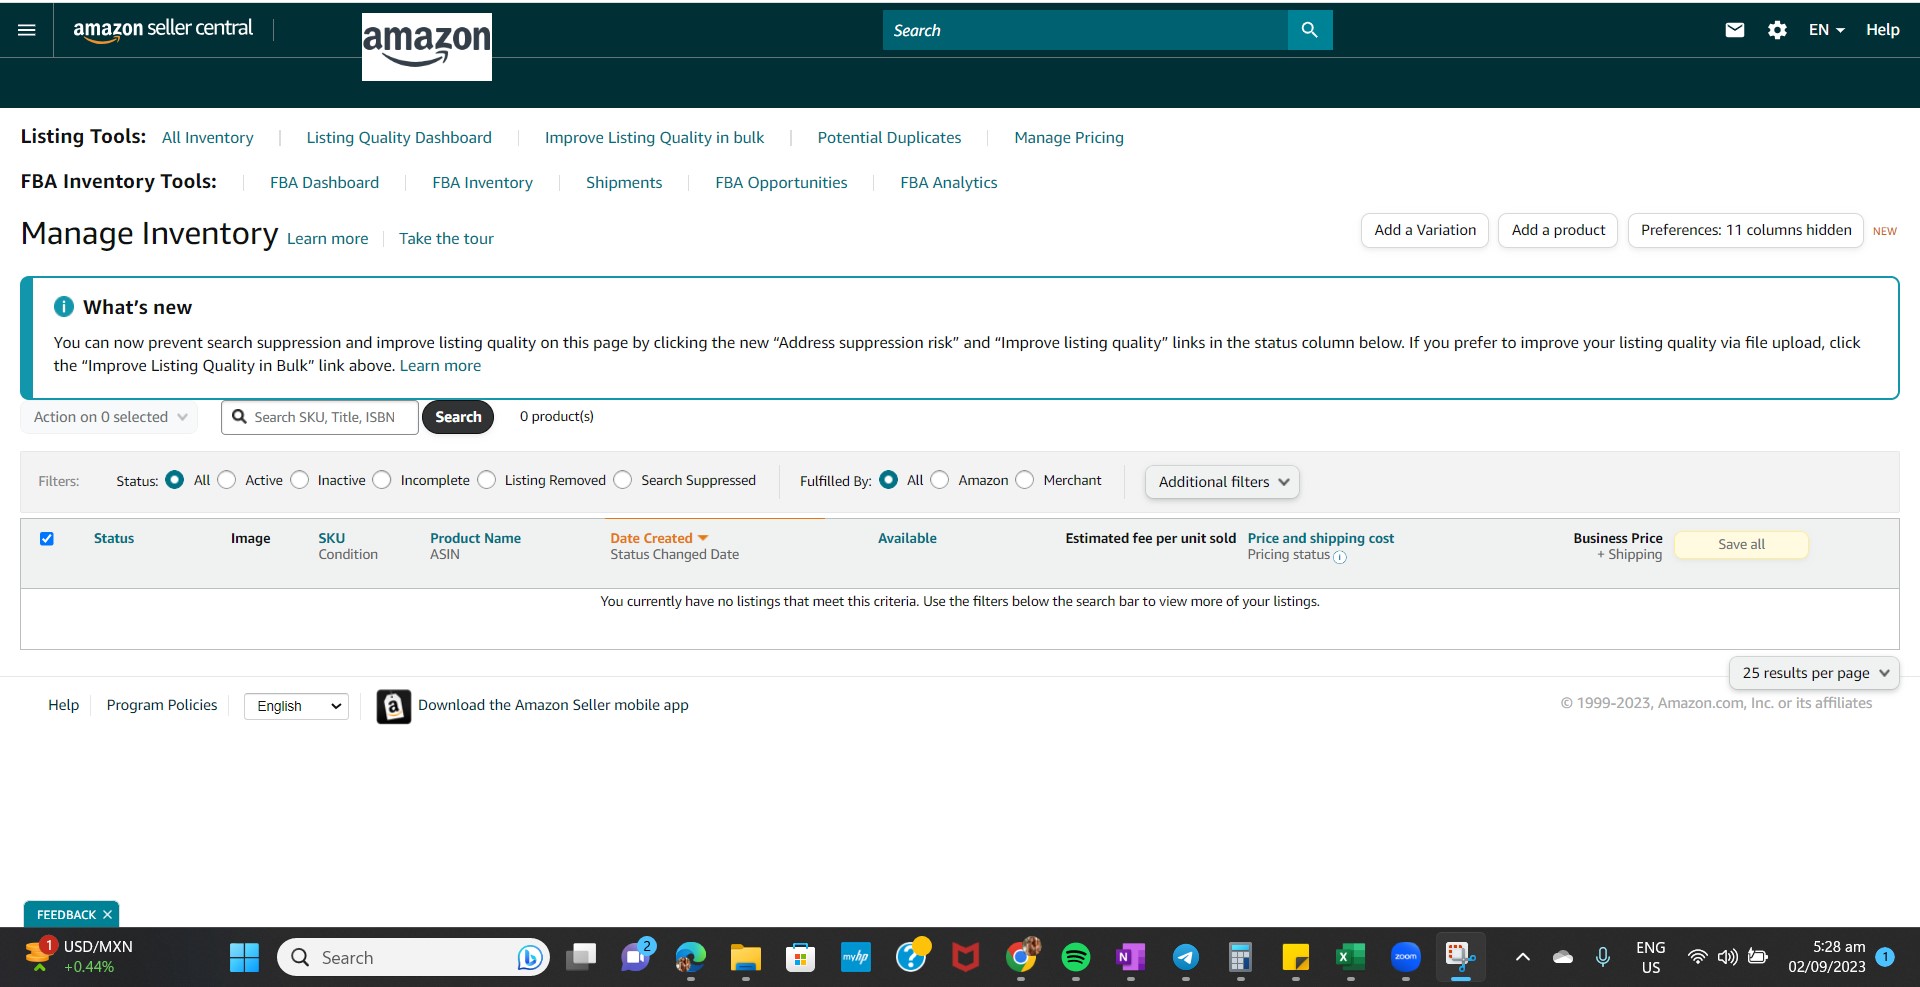1920x987 pixels.
Task: Sort by Date Created column
Action: tap(659, 538)
